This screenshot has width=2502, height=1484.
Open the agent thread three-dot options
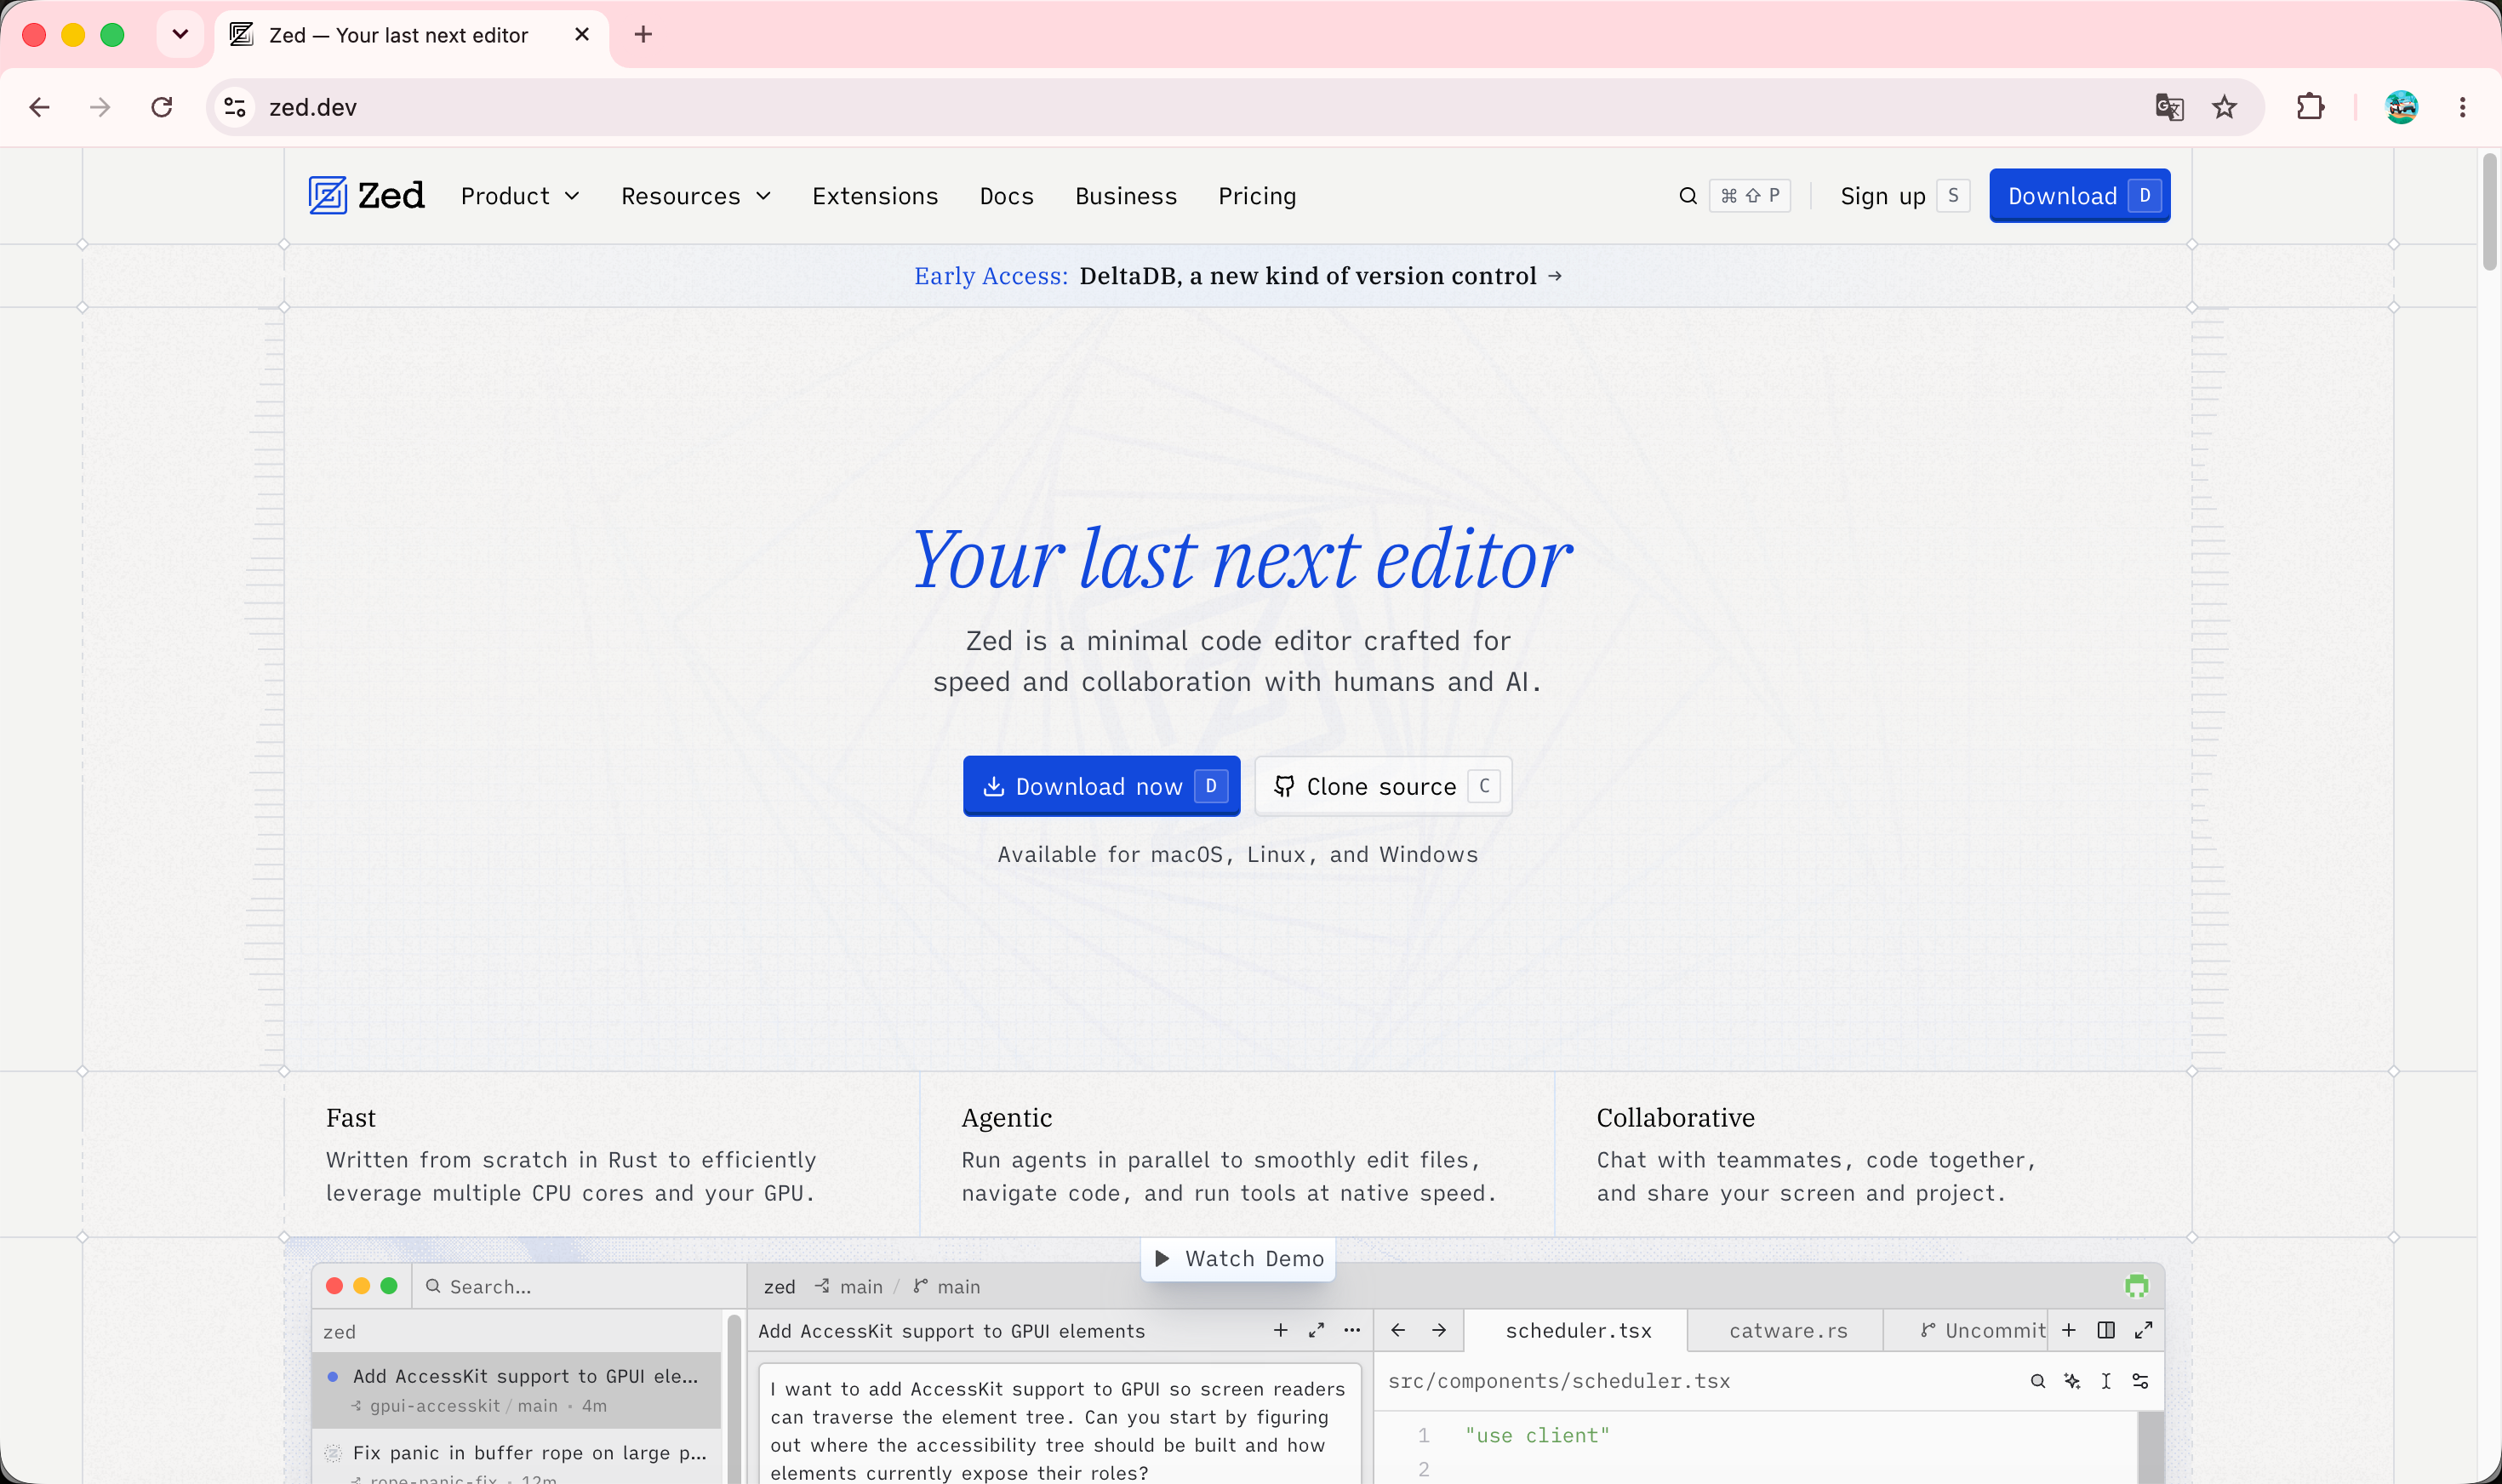click(1352, 1330)
